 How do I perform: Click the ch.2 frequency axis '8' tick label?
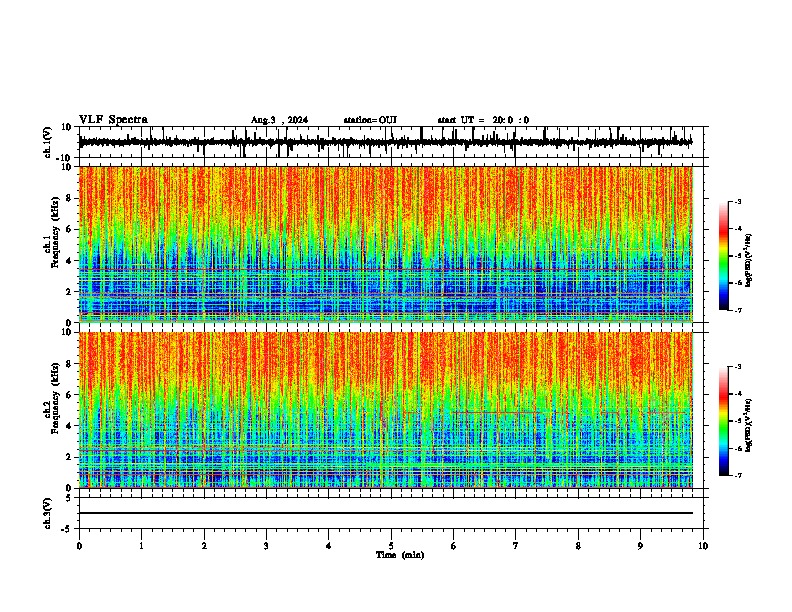coord(69,364)
